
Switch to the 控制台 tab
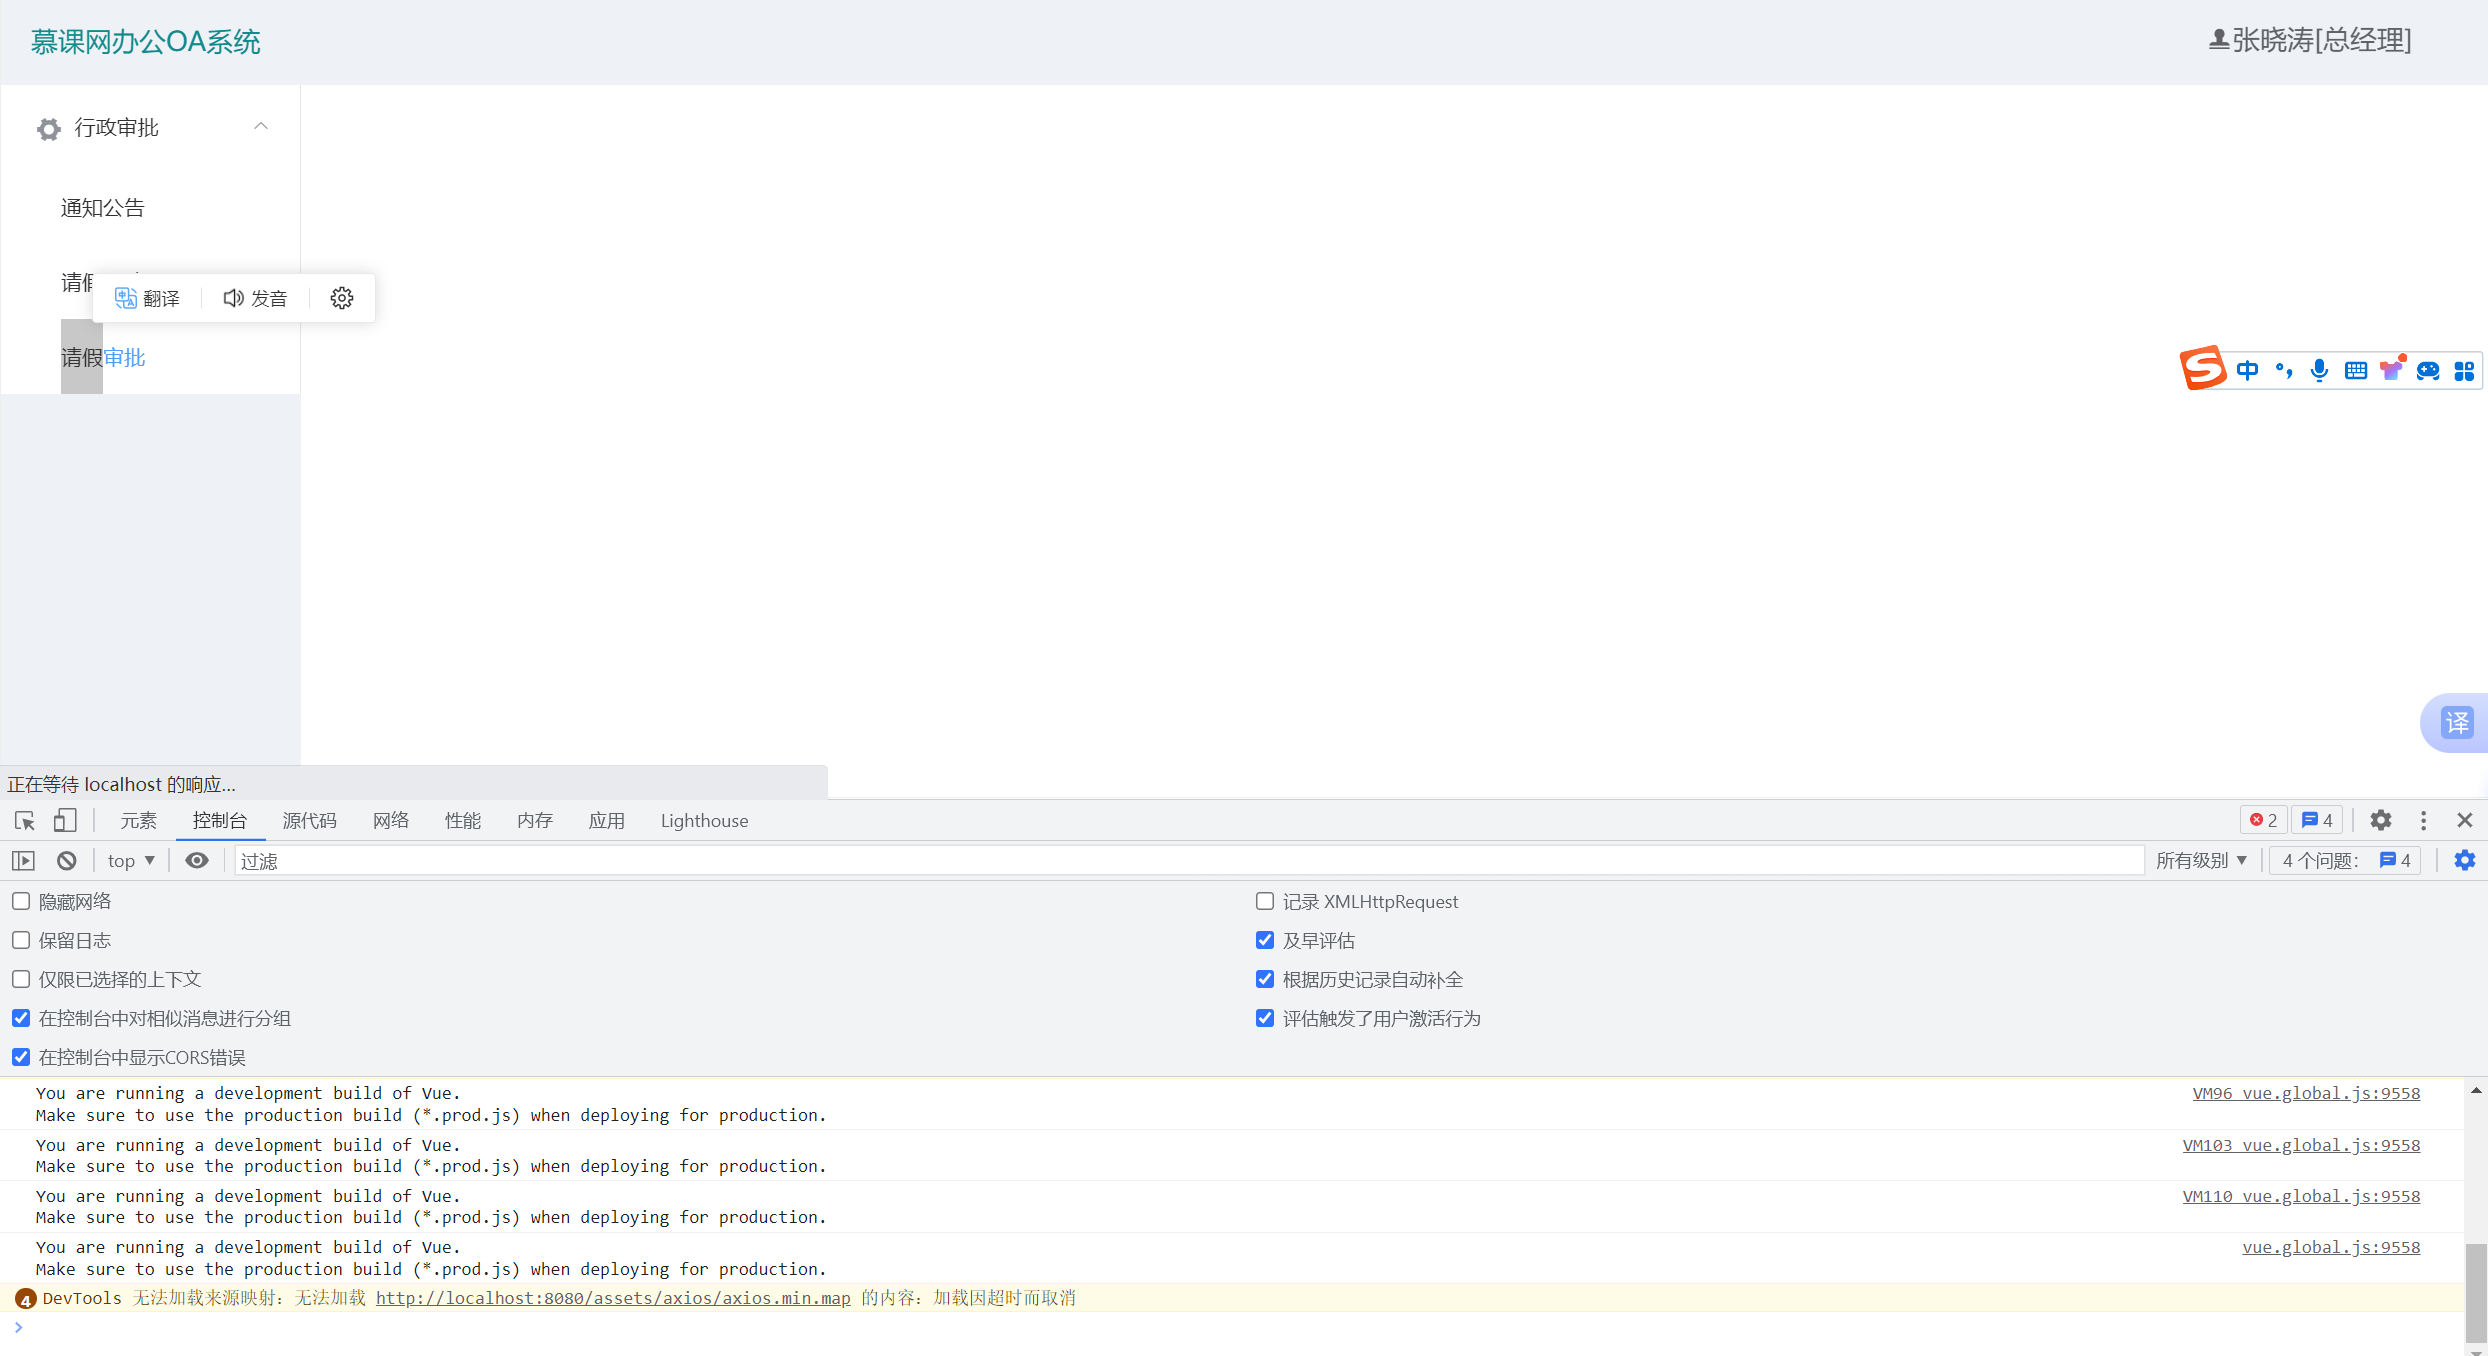pos(220,820)
